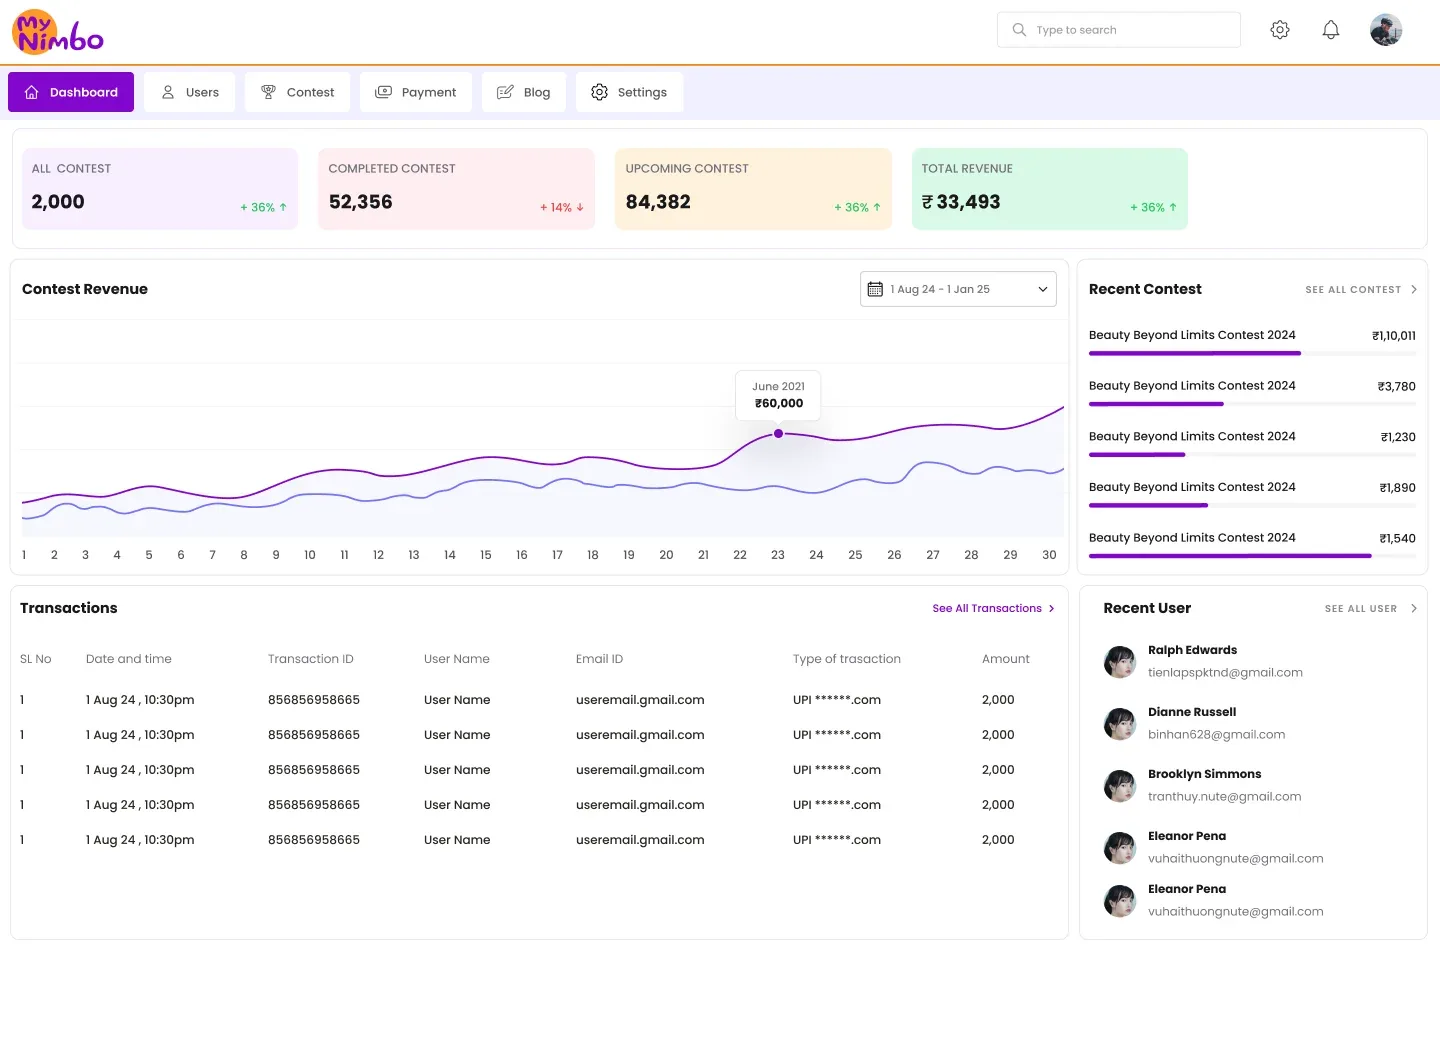1440x1043 pixels.
Task: Click Dianne Russell avatar
Action: tap(1120, 724)
